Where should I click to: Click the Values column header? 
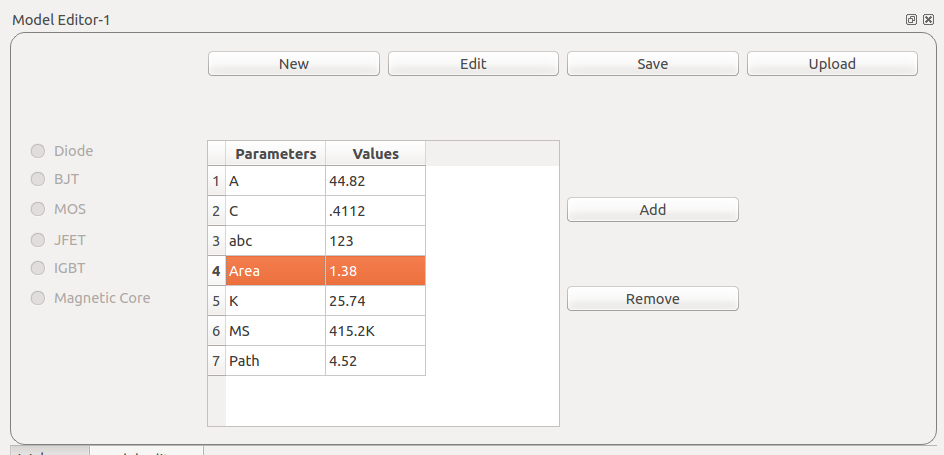[376, 153]
